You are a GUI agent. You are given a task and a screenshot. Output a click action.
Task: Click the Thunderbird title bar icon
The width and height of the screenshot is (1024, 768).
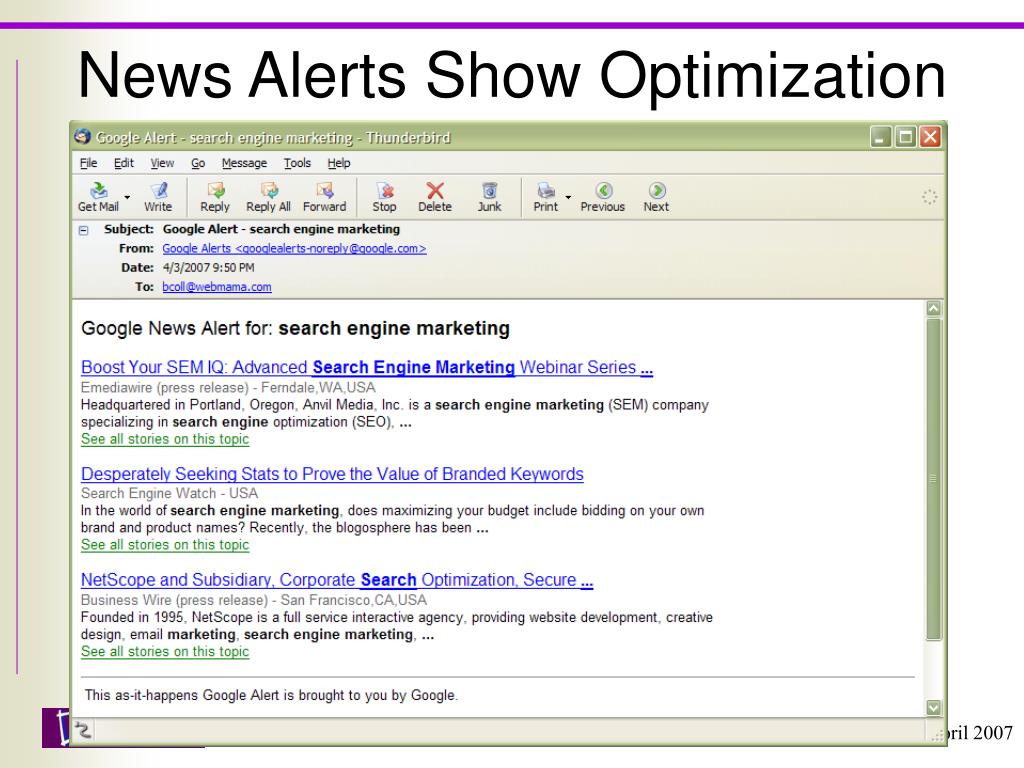point(82,136)
